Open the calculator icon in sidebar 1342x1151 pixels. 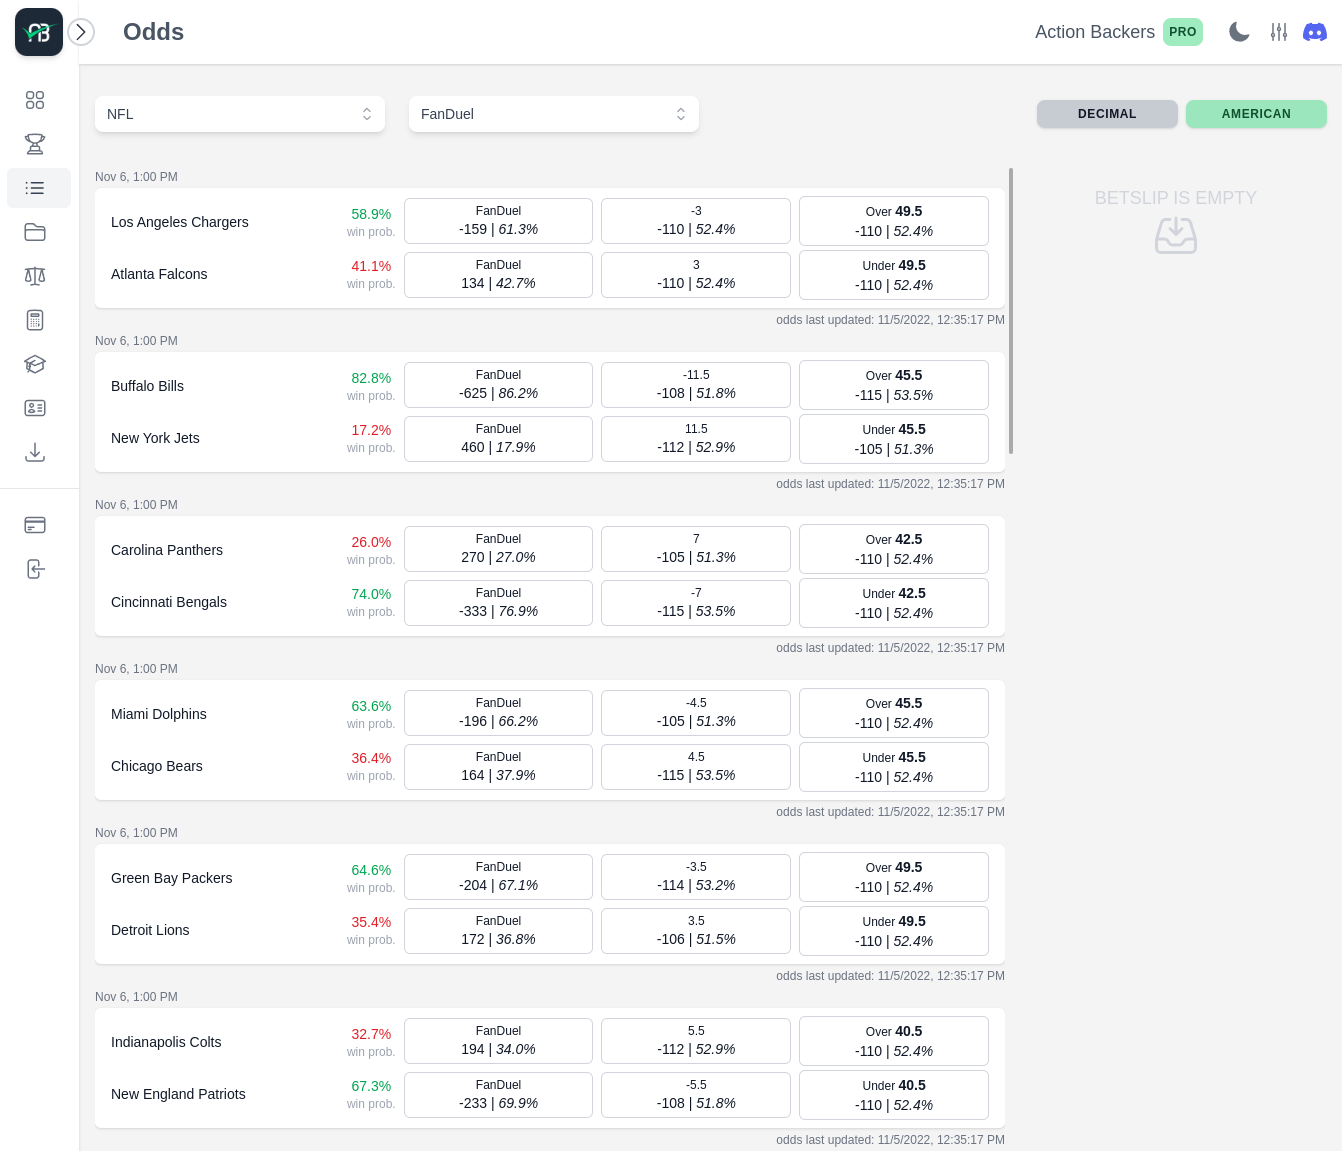[35, 320]
